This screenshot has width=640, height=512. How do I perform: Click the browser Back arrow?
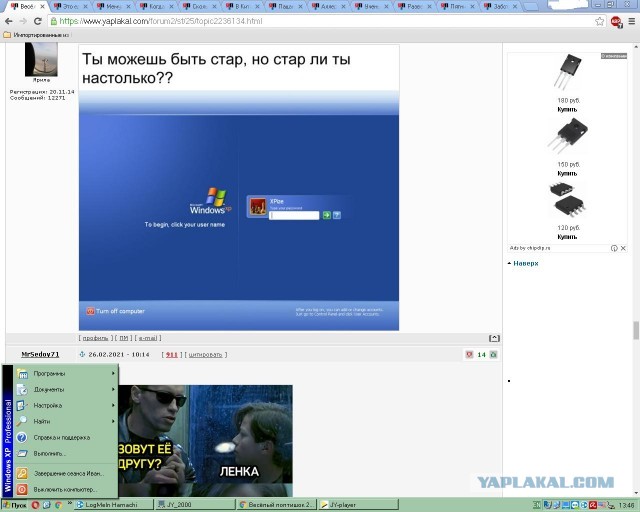[x=9, y=21]
